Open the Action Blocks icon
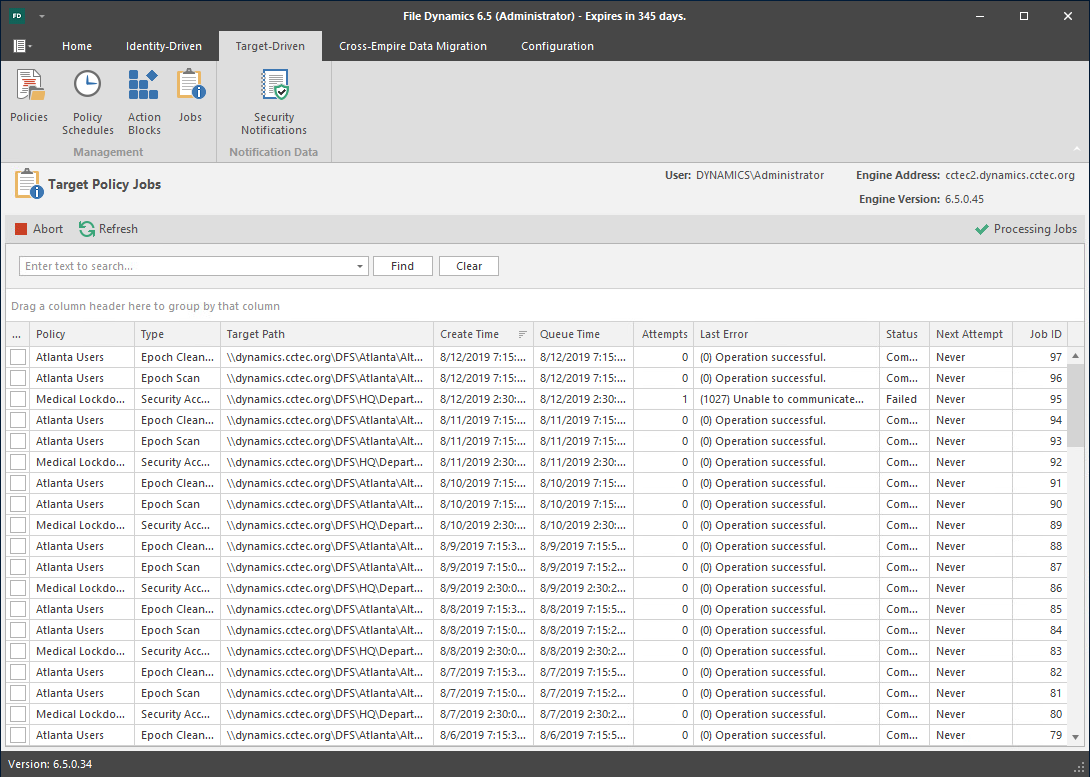The image size is (1090, 777). (x=144, y=87)
